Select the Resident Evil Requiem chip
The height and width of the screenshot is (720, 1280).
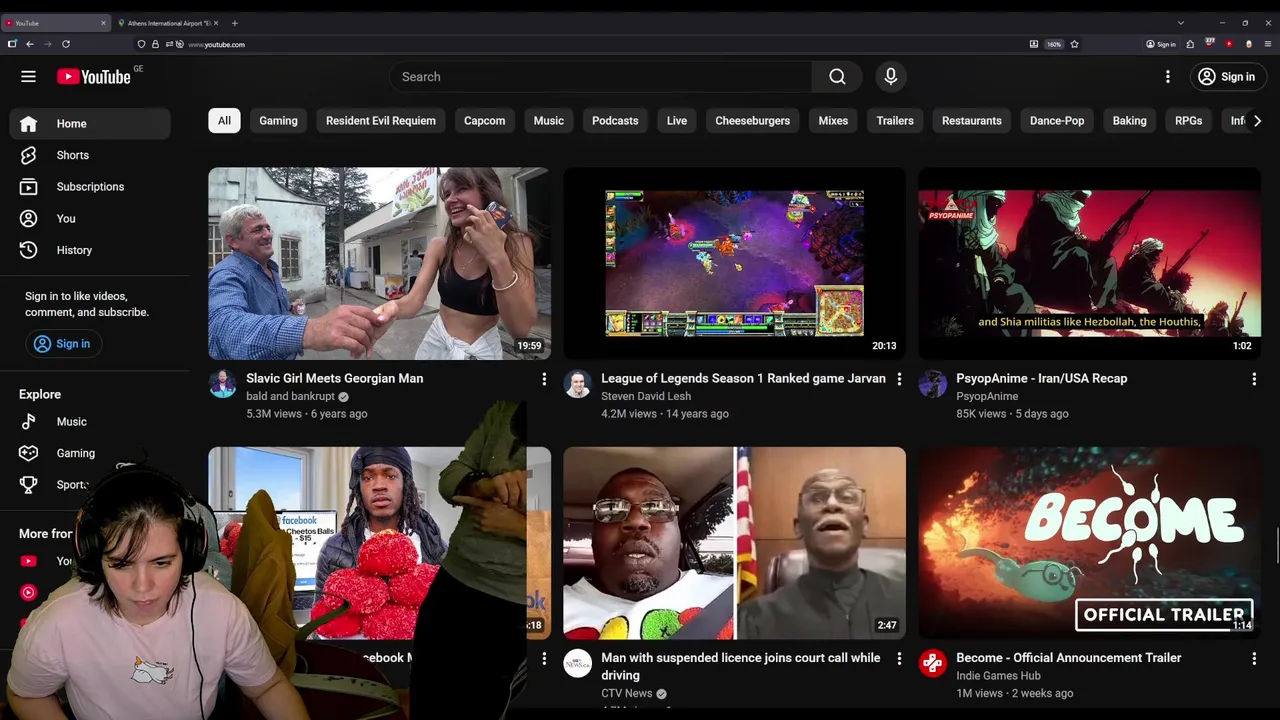pos(381,121)
